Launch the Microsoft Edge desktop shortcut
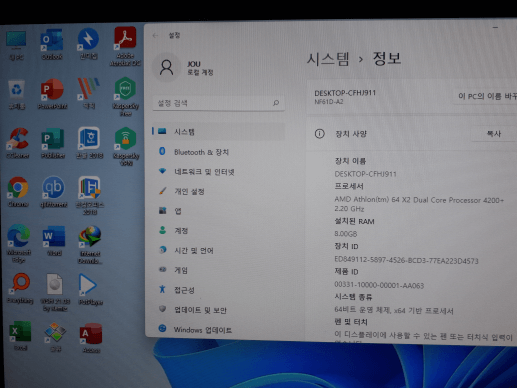 coord(19,243)
